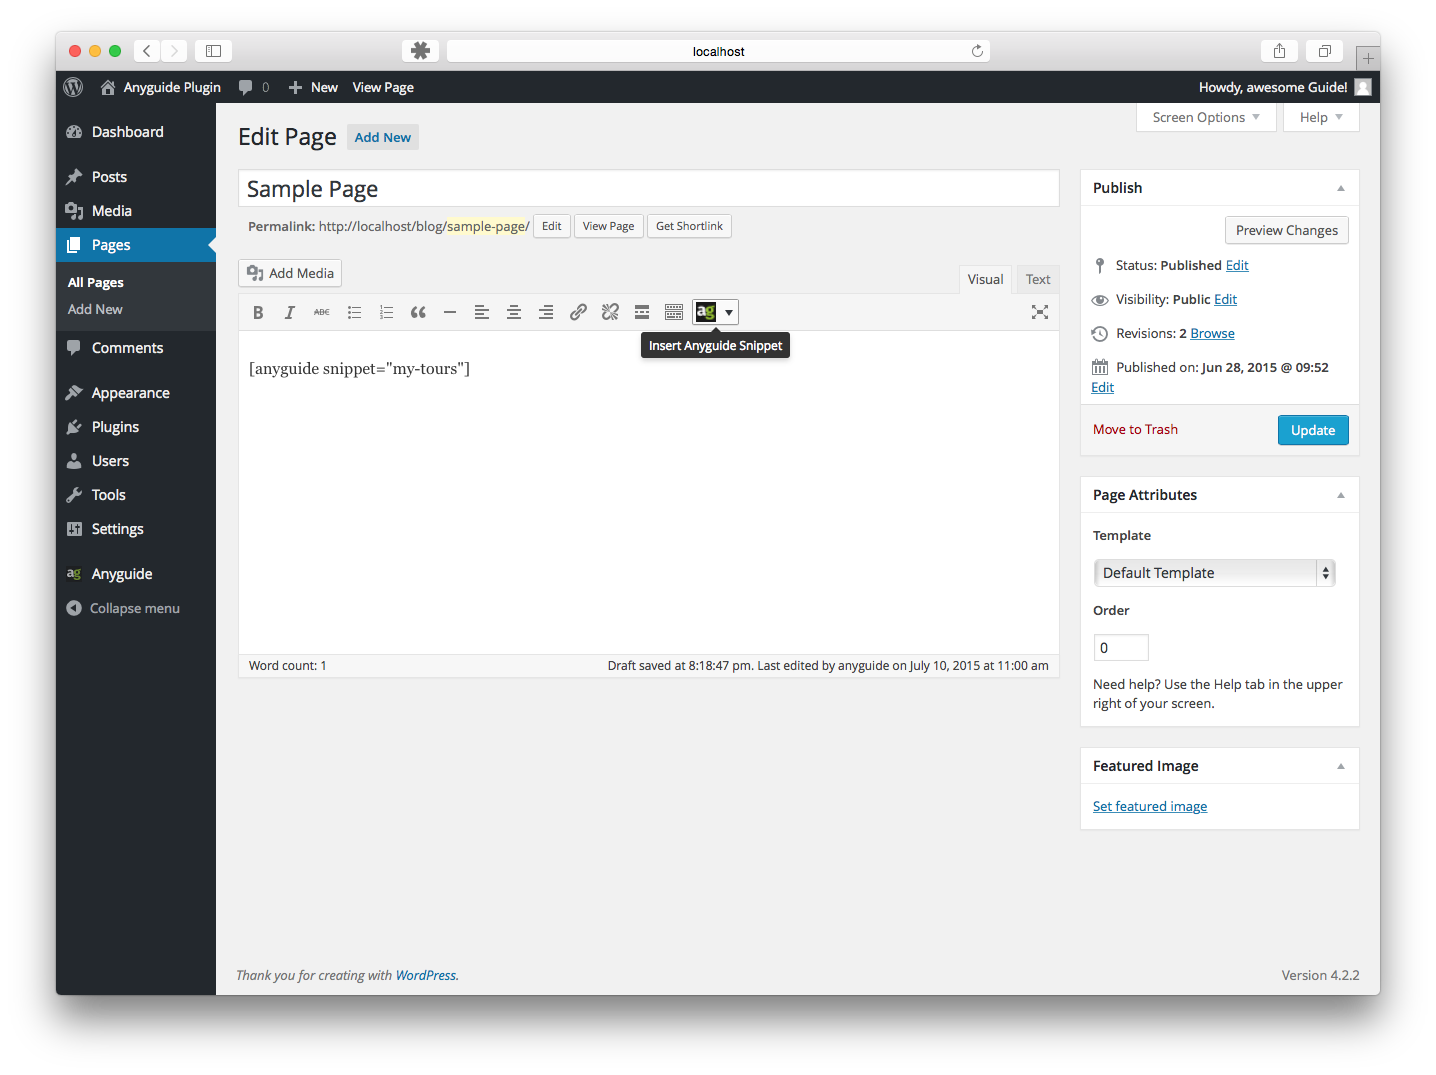The height and width of the screenshot is (1075, 1436).
Task: Click the Add Media button
Action: tap(290, 273)
